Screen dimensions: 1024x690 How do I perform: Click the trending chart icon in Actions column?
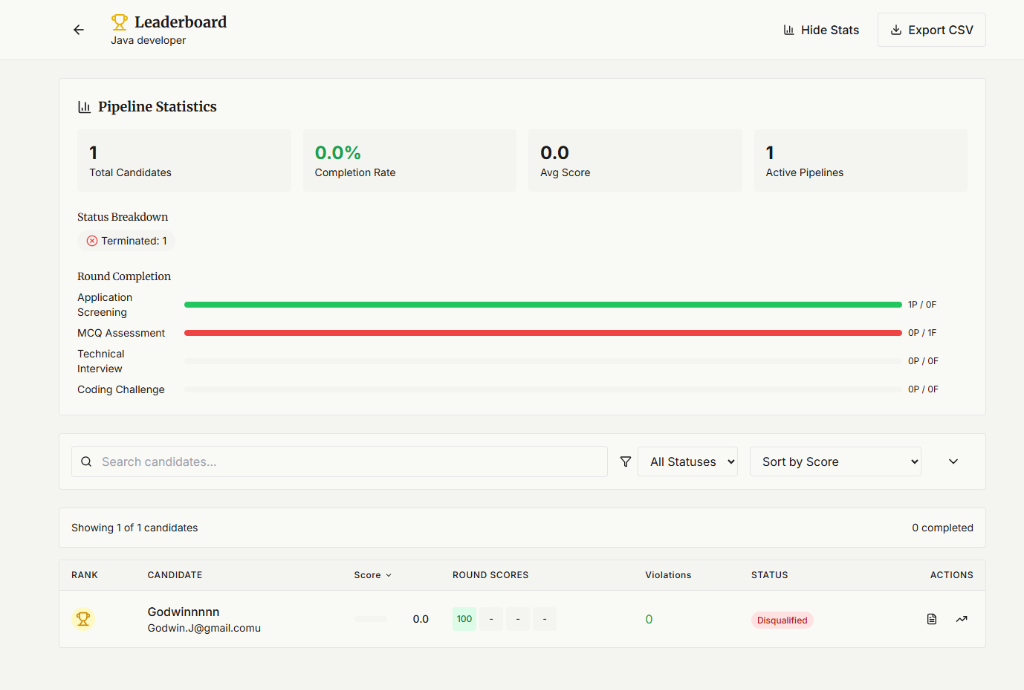pos(961,619)
